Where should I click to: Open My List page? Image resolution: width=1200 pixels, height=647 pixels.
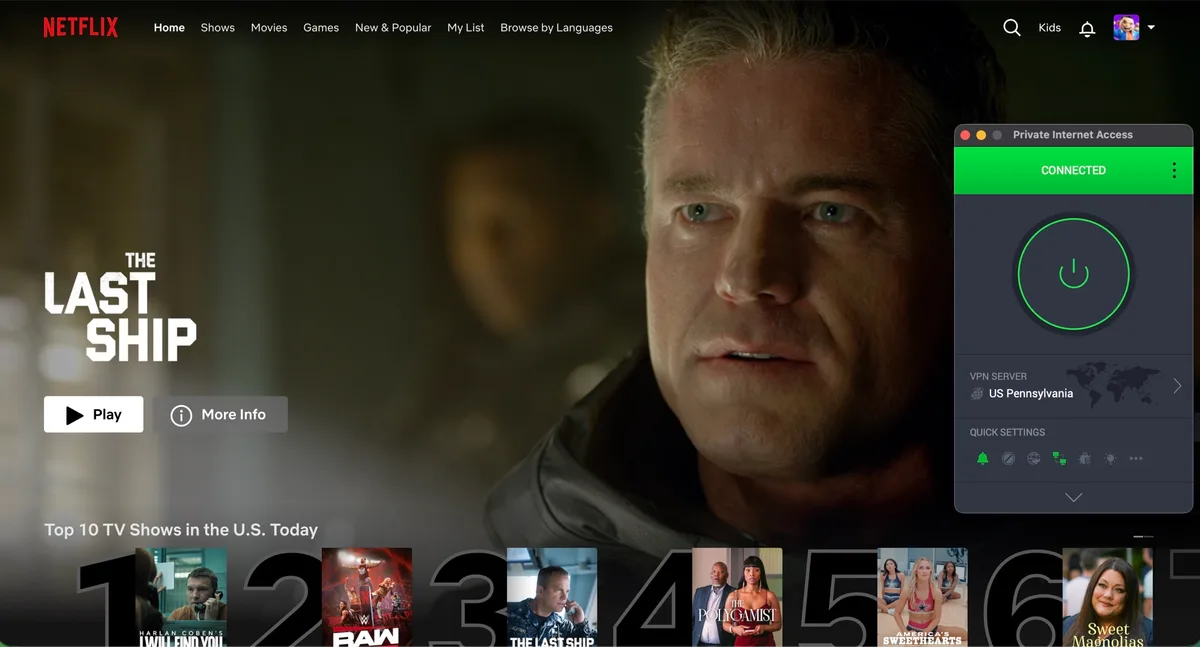click(466, 28)
